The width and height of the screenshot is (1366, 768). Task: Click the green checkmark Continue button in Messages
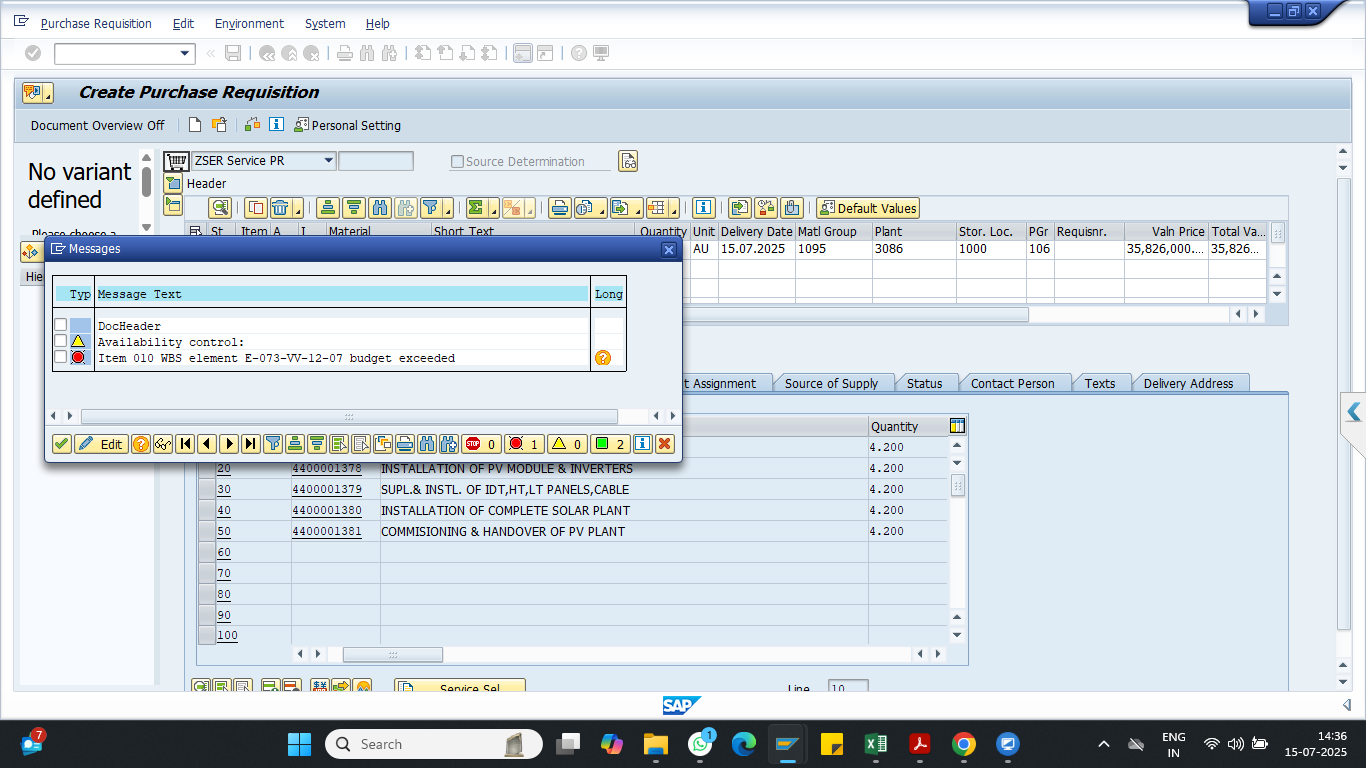62,444
